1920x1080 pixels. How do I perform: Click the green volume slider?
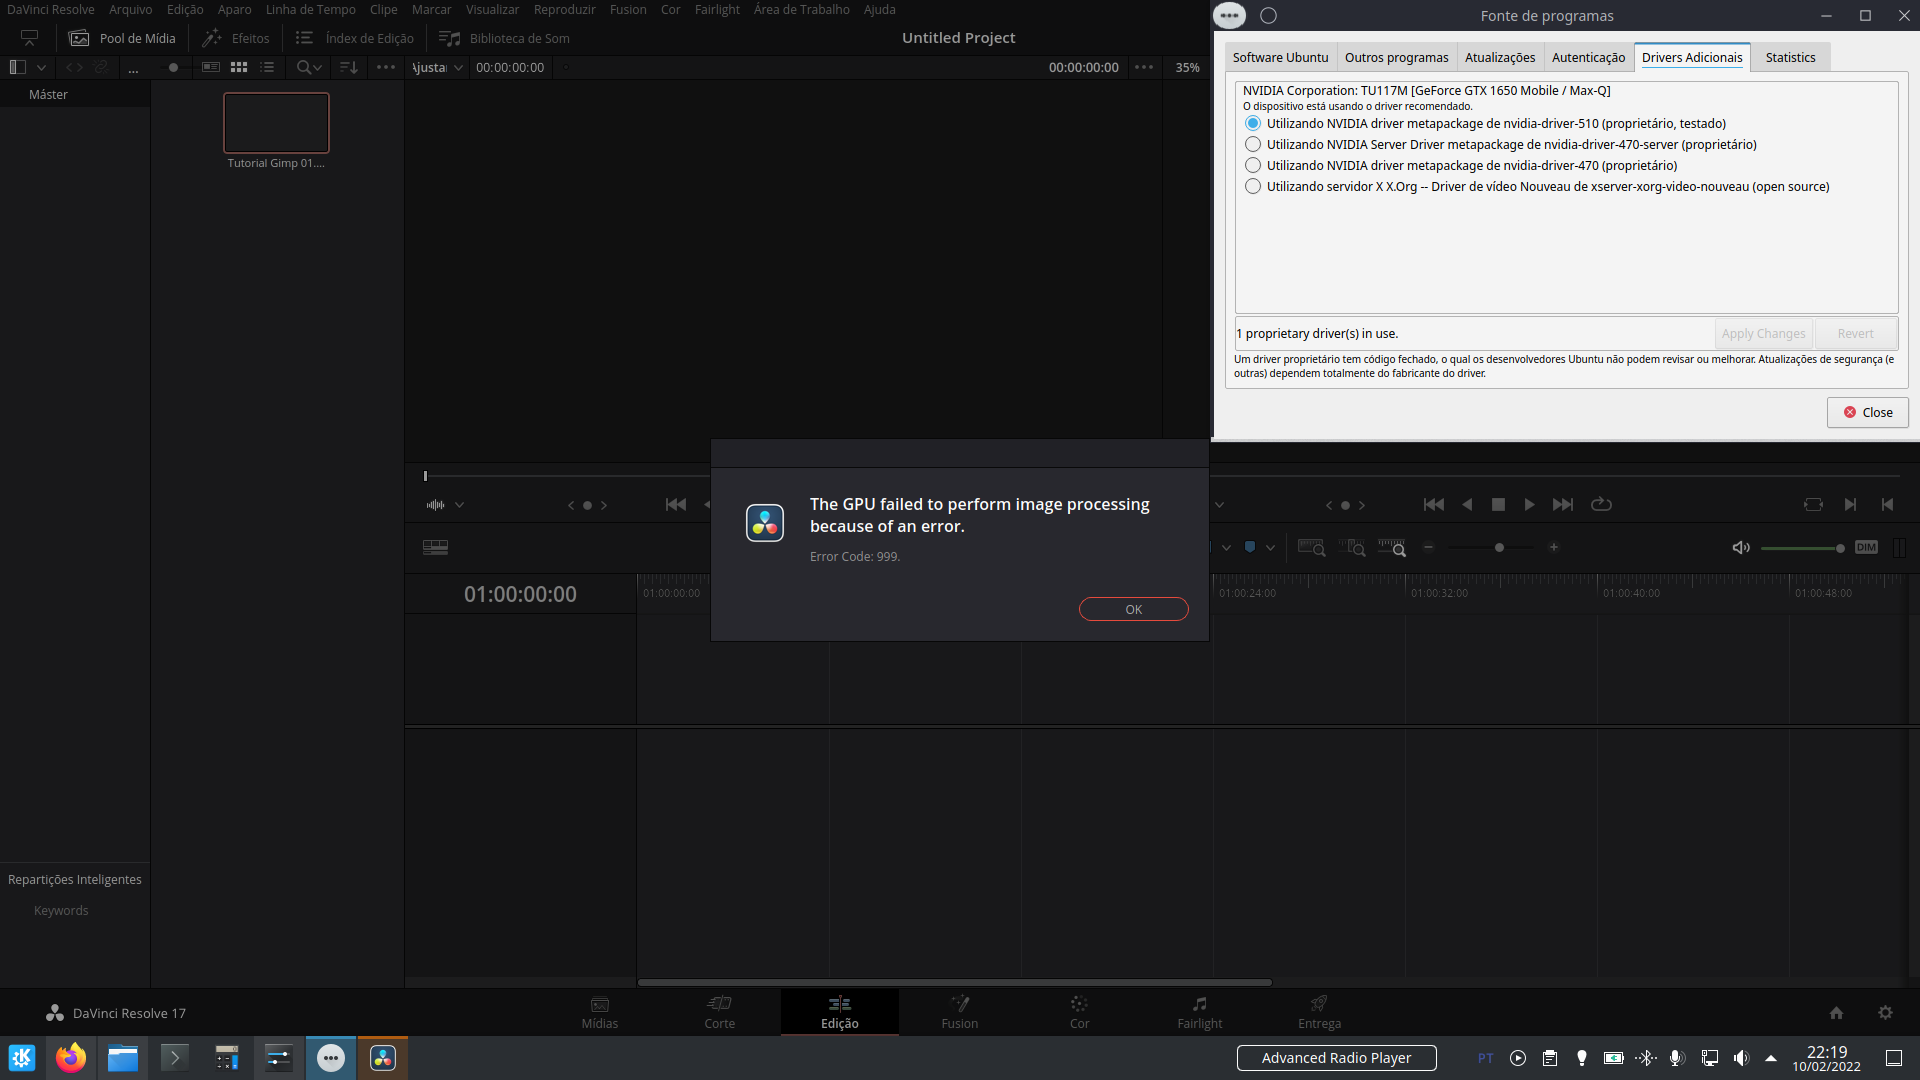(1802, 548)
